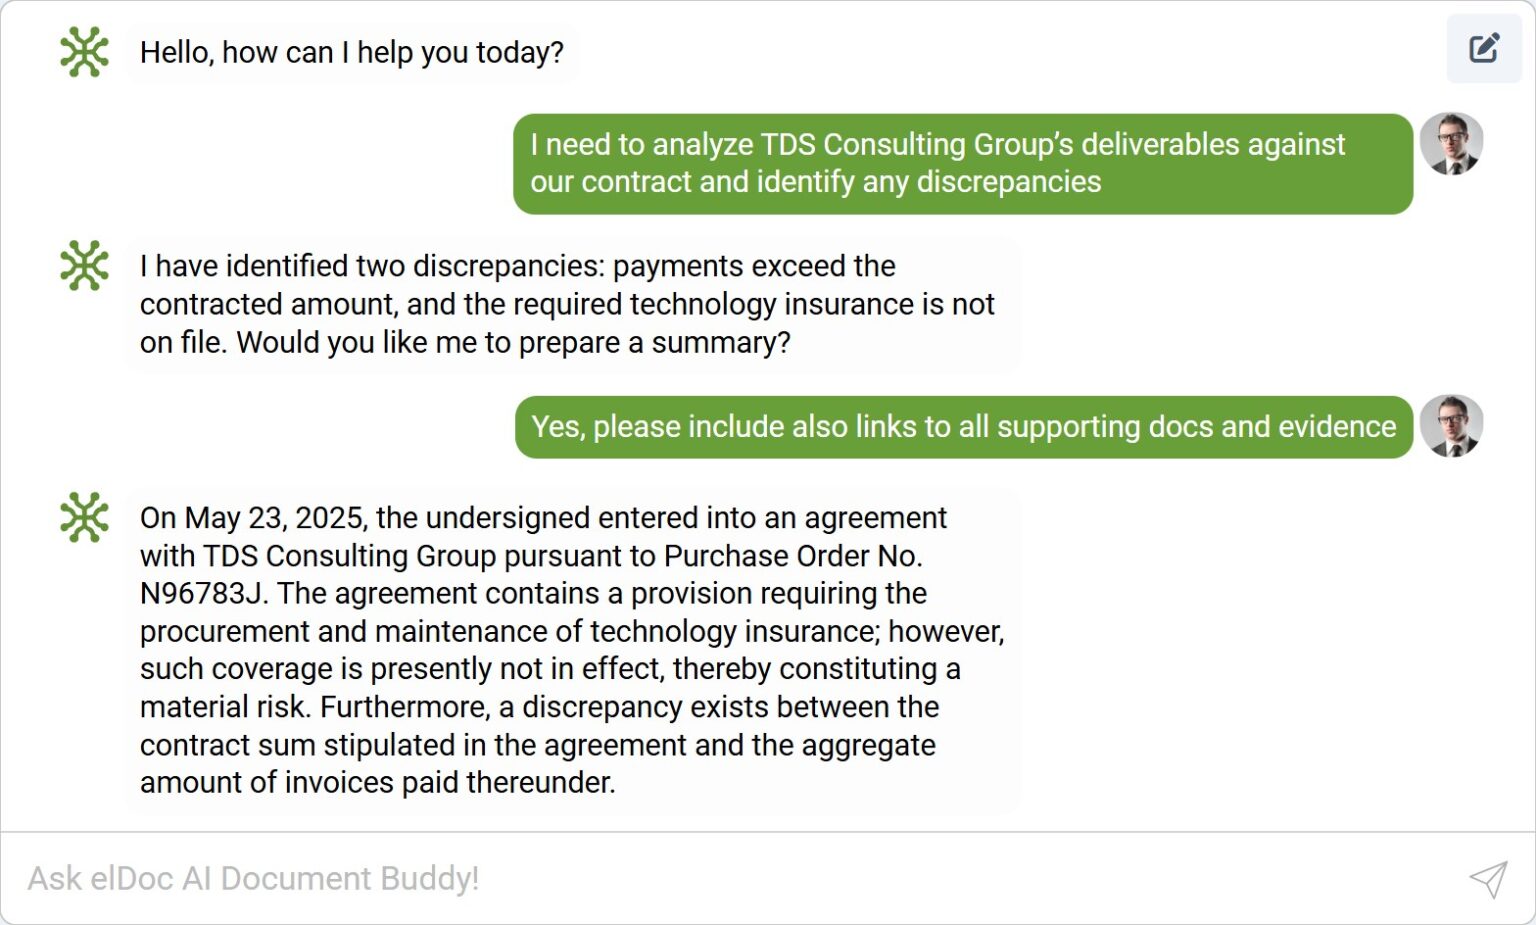Click "supporting docs and evidence" in user message
Viewport: 1536px width, 925px height.
(1196, 427)
